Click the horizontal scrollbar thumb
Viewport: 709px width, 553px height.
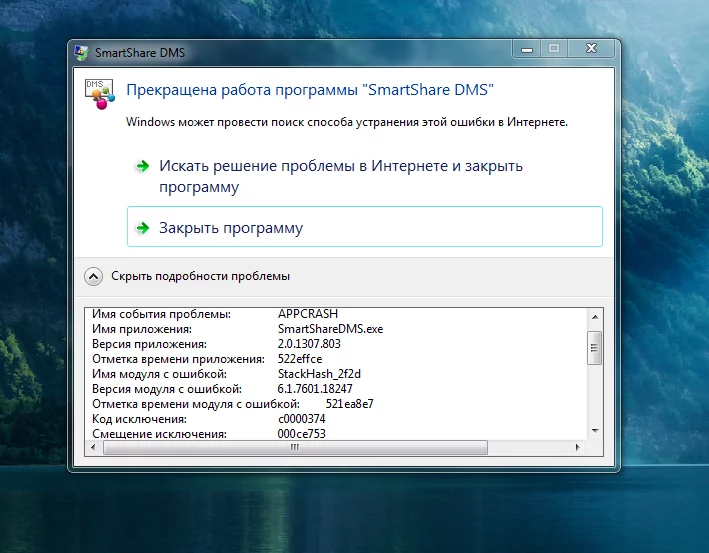pos(295,448)
